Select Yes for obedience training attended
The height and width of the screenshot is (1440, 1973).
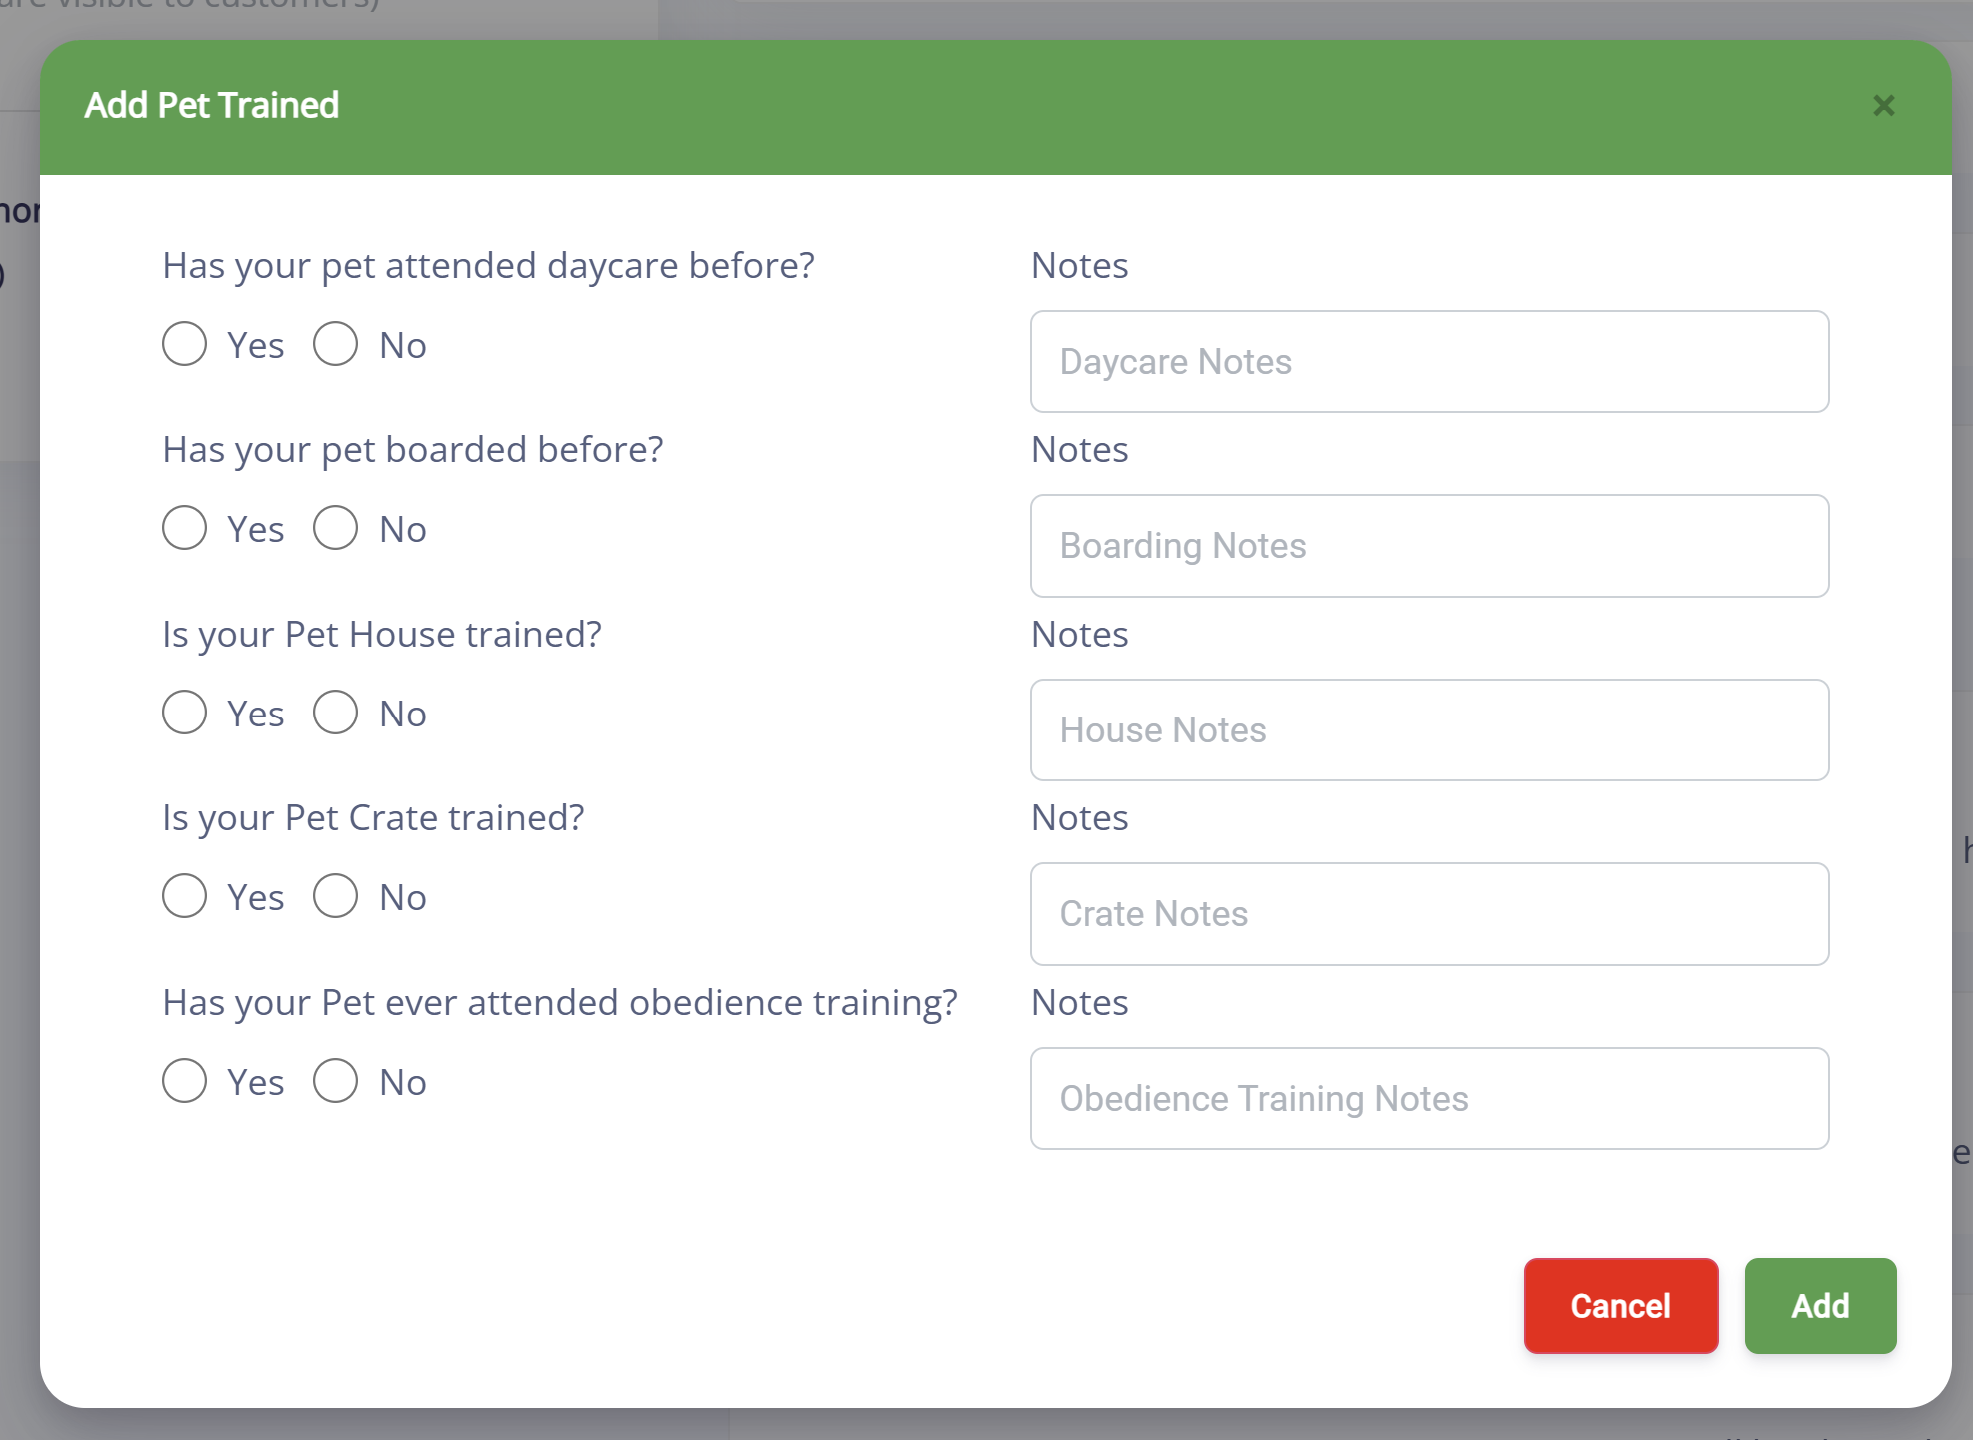pyautogui.click(x=185, y=1081)
